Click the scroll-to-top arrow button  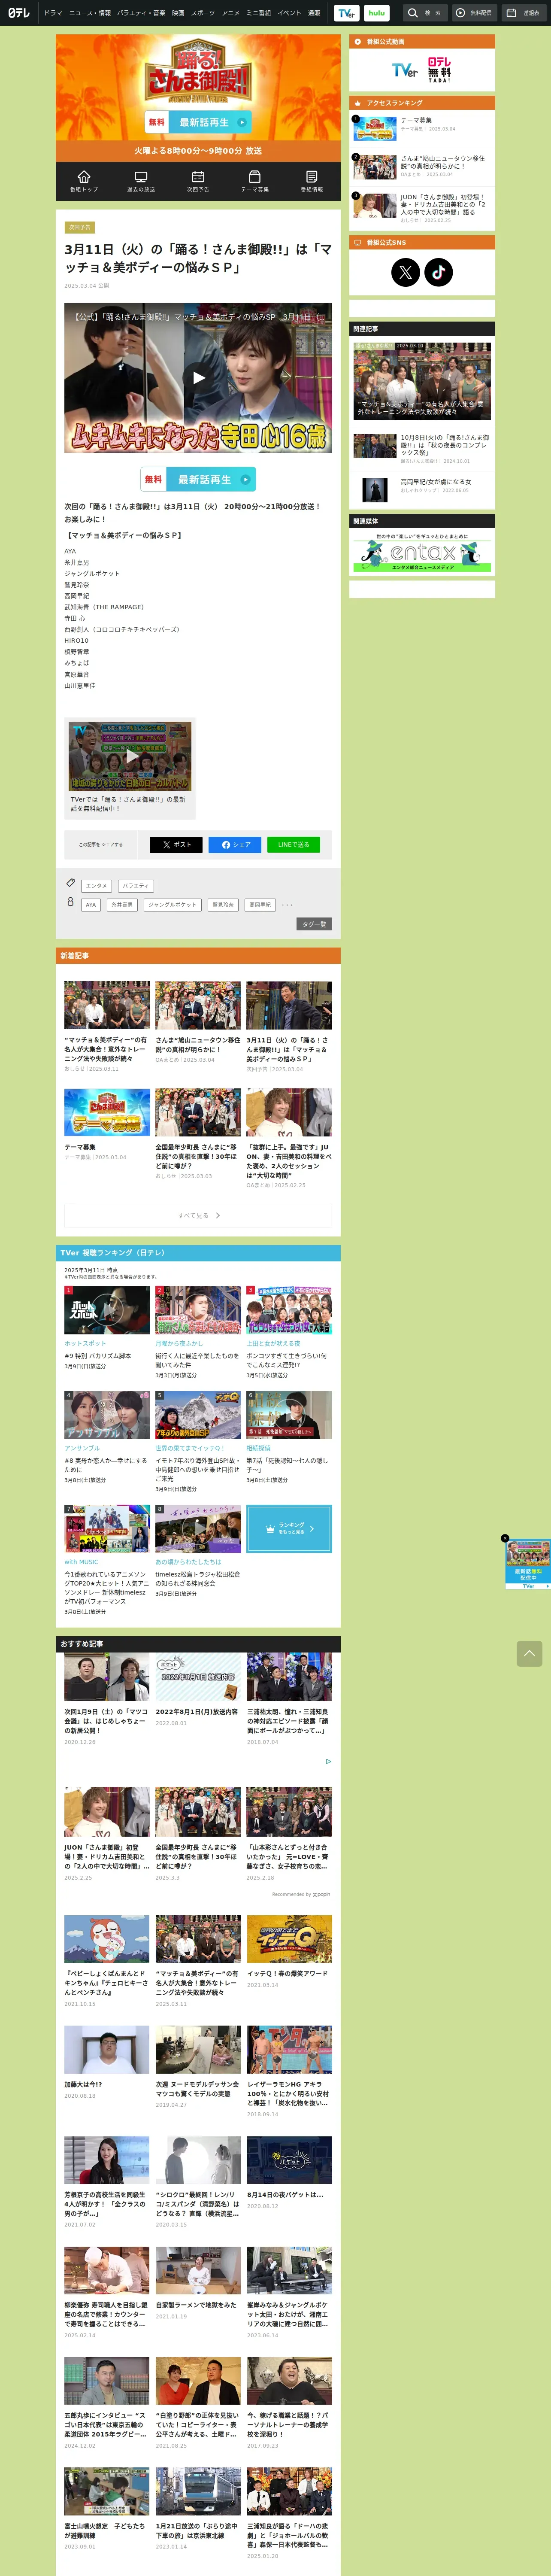(x=529, y=1653)
